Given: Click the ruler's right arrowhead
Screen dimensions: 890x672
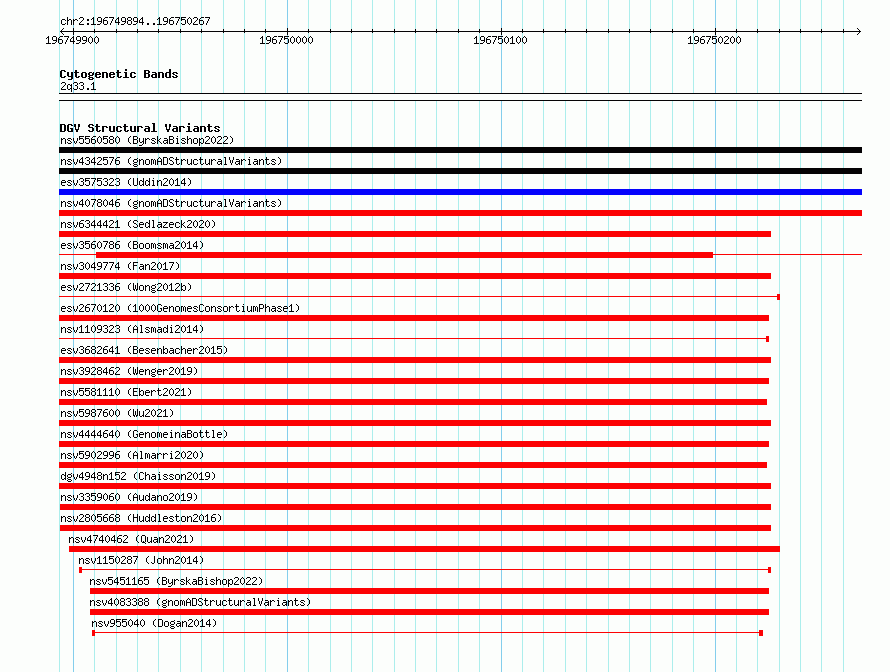Looking at the screenshot, I should pyautogui.click(x=859, y=31).
